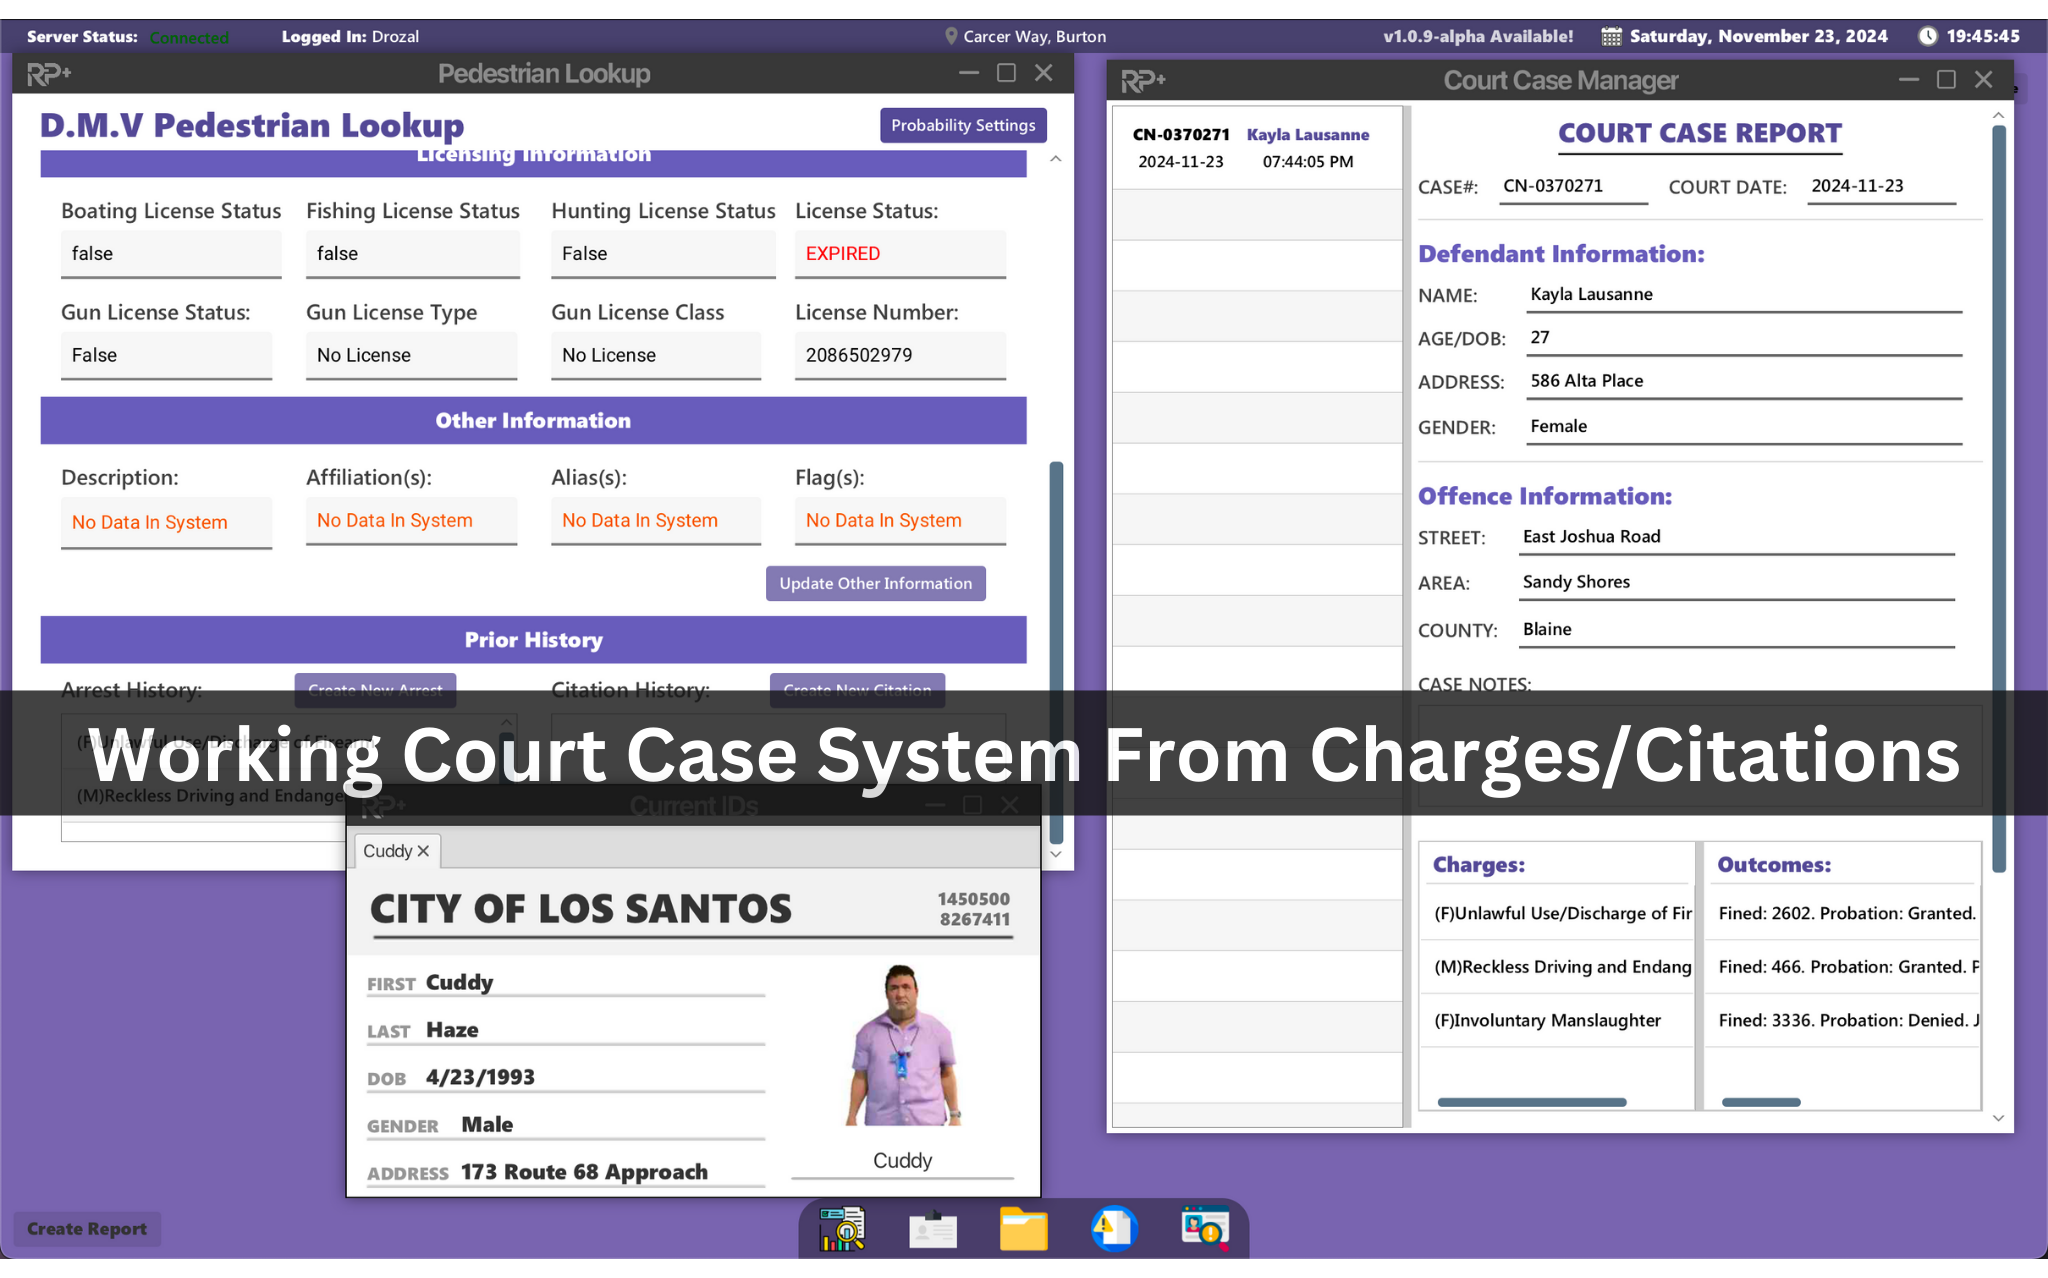Image resolution: width=2048 pixels, height=1278 pixels.
Task: Select case CN-0370271 in the list
Action: pos(1256,148)
